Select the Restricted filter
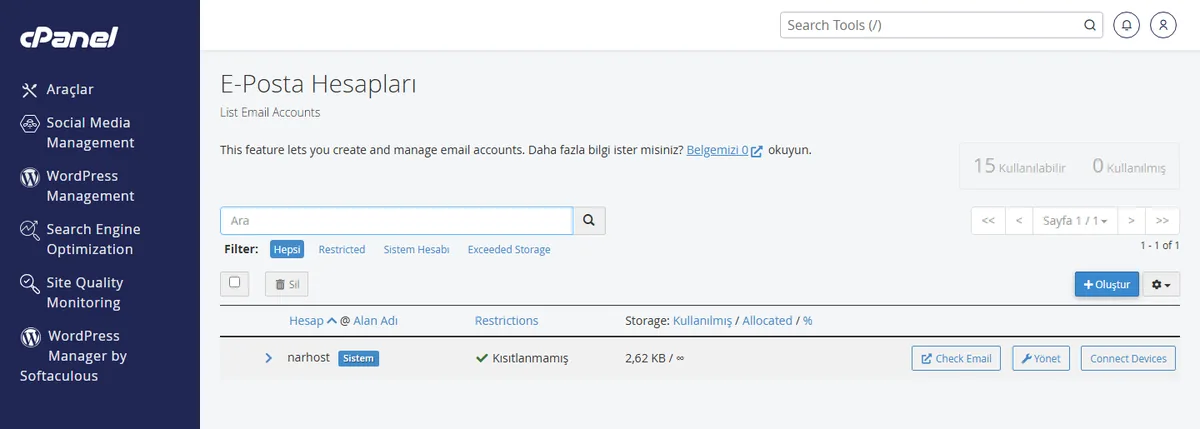The height and width of the screenshot is (429, 1200). [x=342, y=249]
